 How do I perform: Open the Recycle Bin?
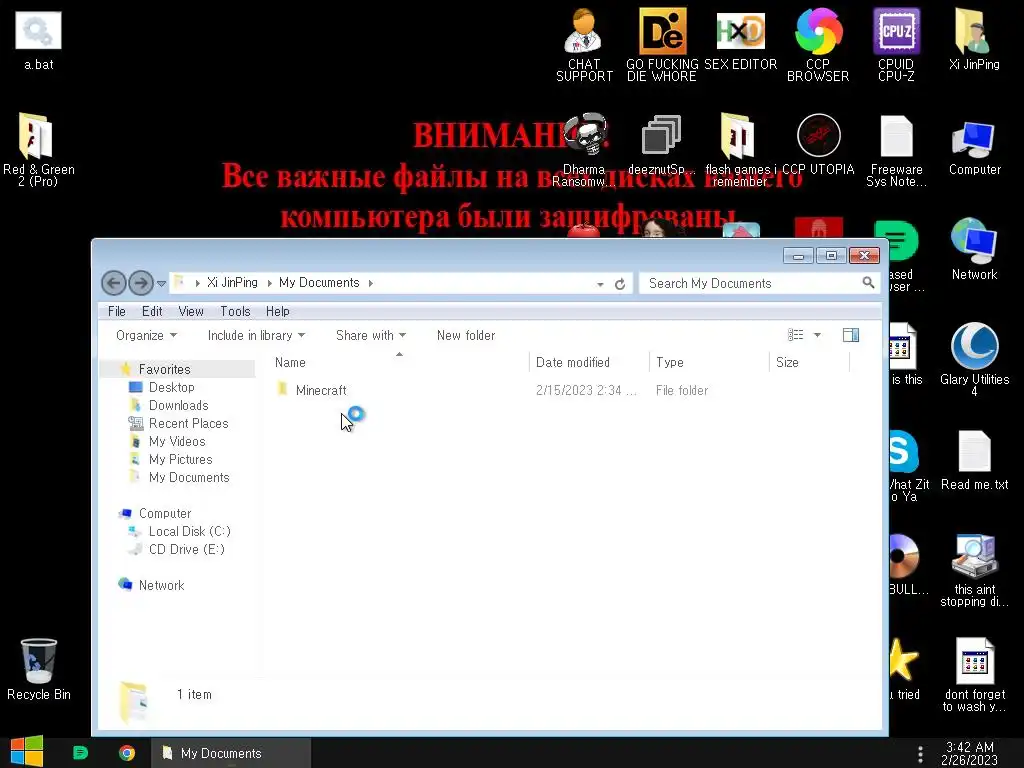[x=39, y=670]
